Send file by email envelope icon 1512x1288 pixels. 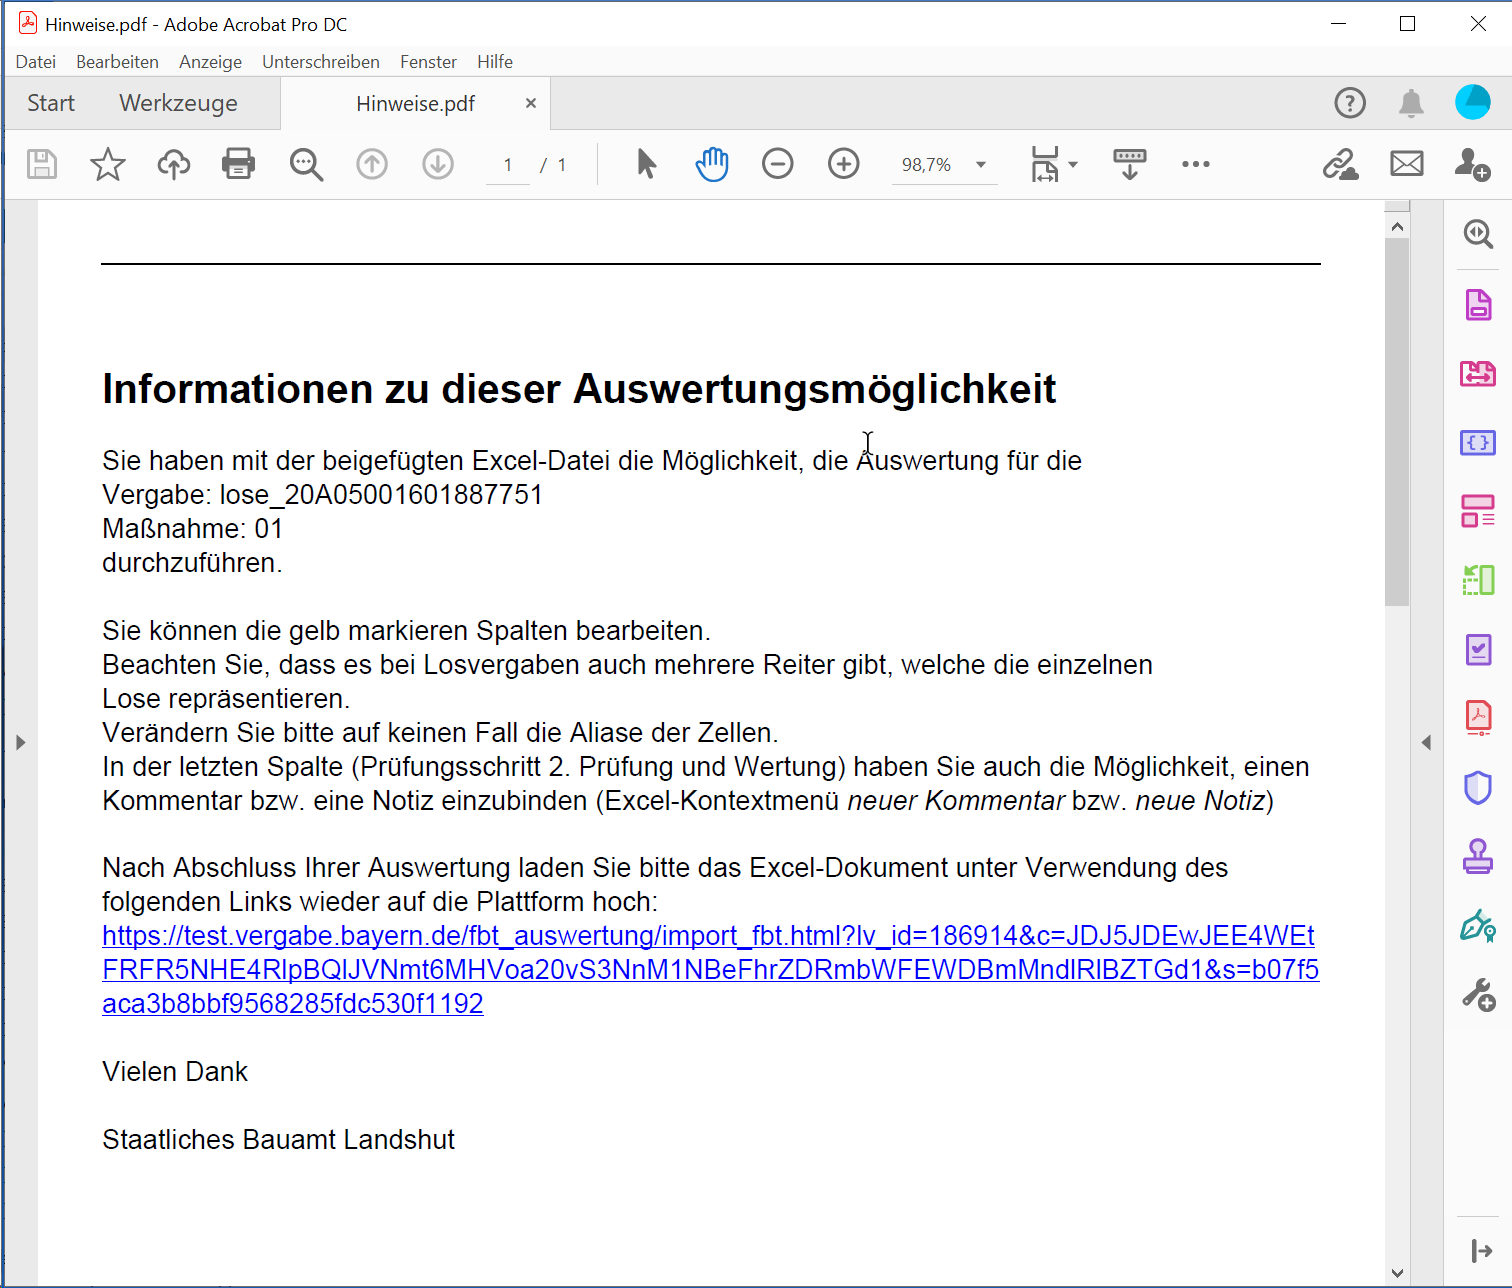coord(1407,164)
